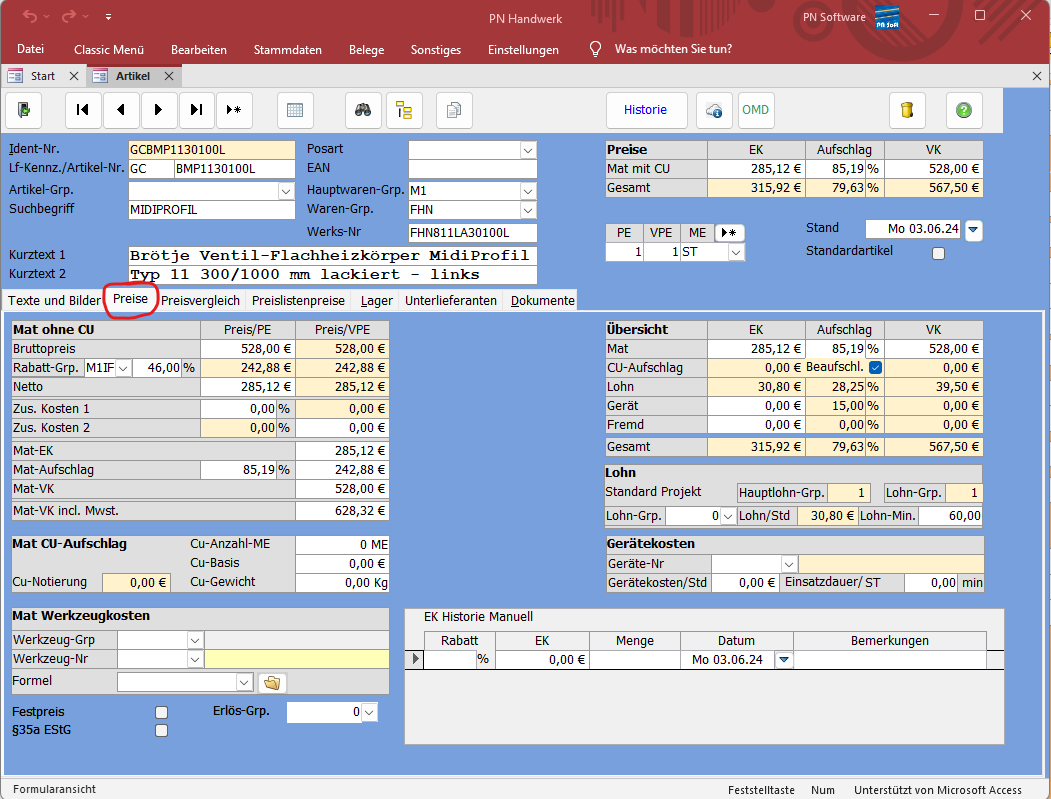1051x799 pixels.
Task: Click the Historie button
Action: pyautogui.click(x=645, y=110)
